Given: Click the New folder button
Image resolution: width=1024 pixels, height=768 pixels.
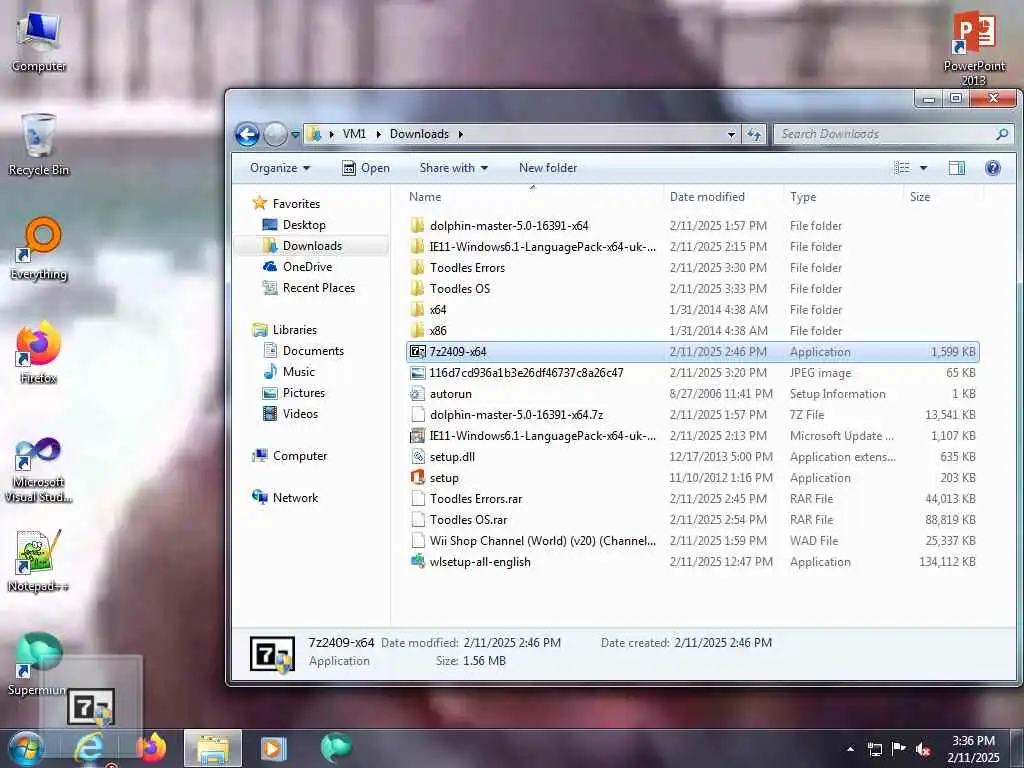Looking at the screenshot, I should 548,168.
